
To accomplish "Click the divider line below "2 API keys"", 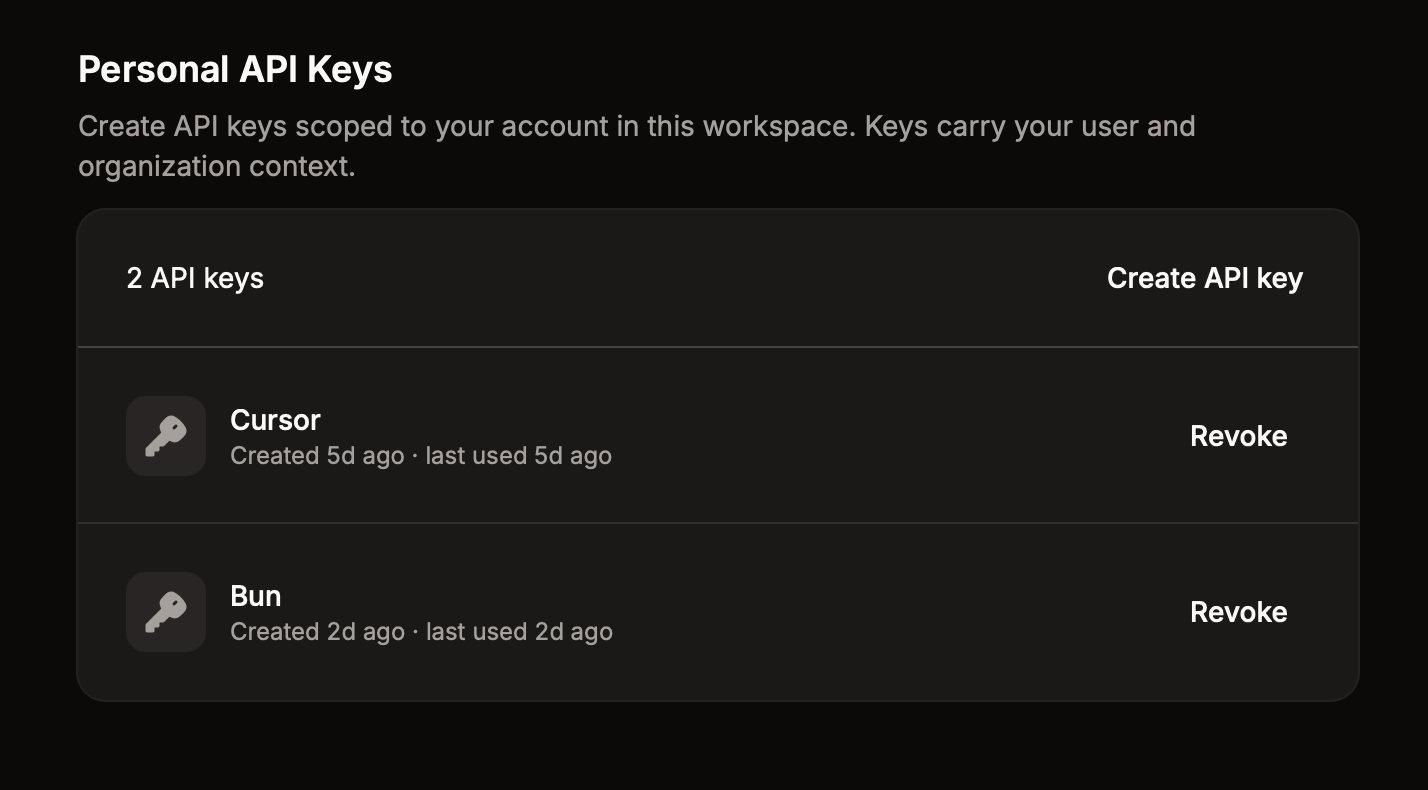I will 718,347.
